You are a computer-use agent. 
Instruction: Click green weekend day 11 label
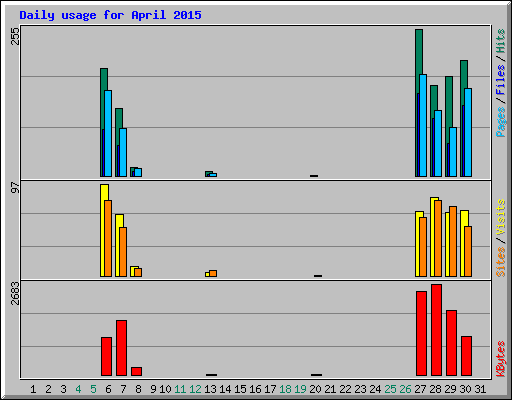tap(180, 389)
